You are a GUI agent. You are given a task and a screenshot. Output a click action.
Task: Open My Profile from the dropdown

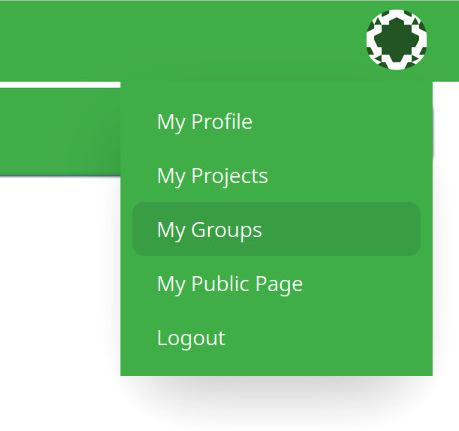coord(276,121)
